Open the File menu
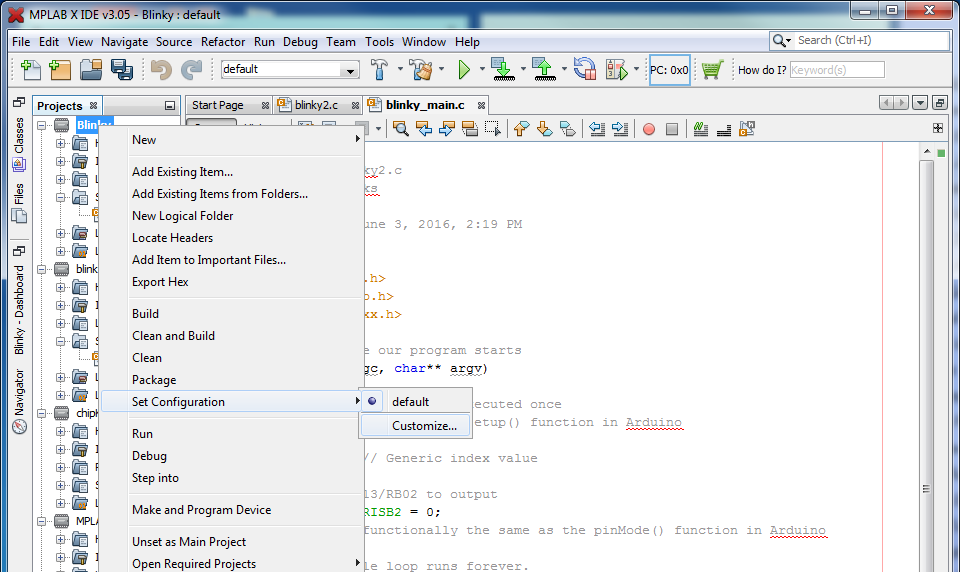The width and height of the screenshot is (960, 572). [21, 42]
